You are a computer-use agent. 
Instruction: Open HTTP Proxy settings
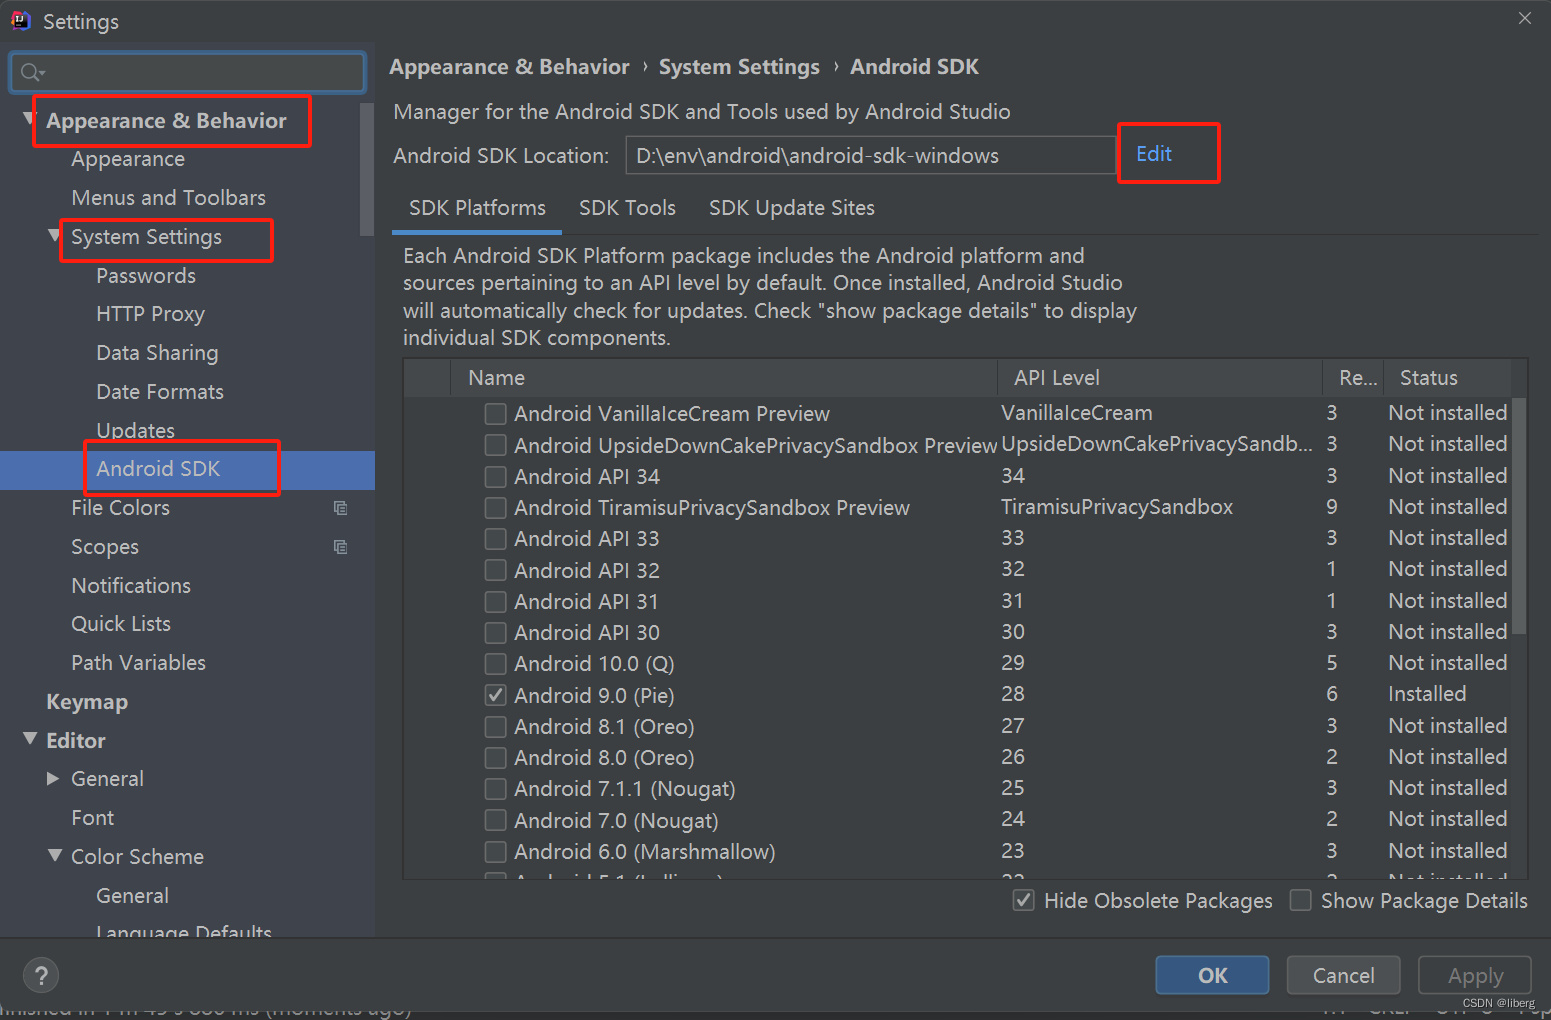point(150,314)
